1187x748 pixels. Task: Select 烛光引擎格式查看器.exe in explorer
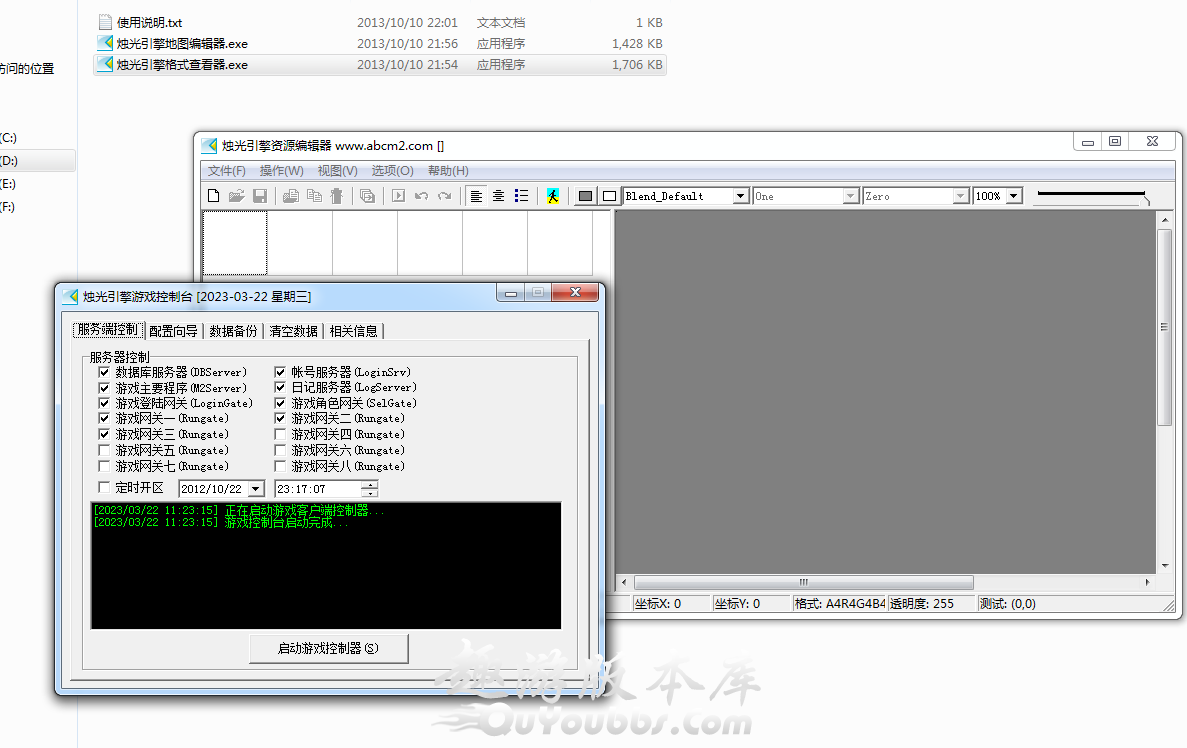coord(379,65)
